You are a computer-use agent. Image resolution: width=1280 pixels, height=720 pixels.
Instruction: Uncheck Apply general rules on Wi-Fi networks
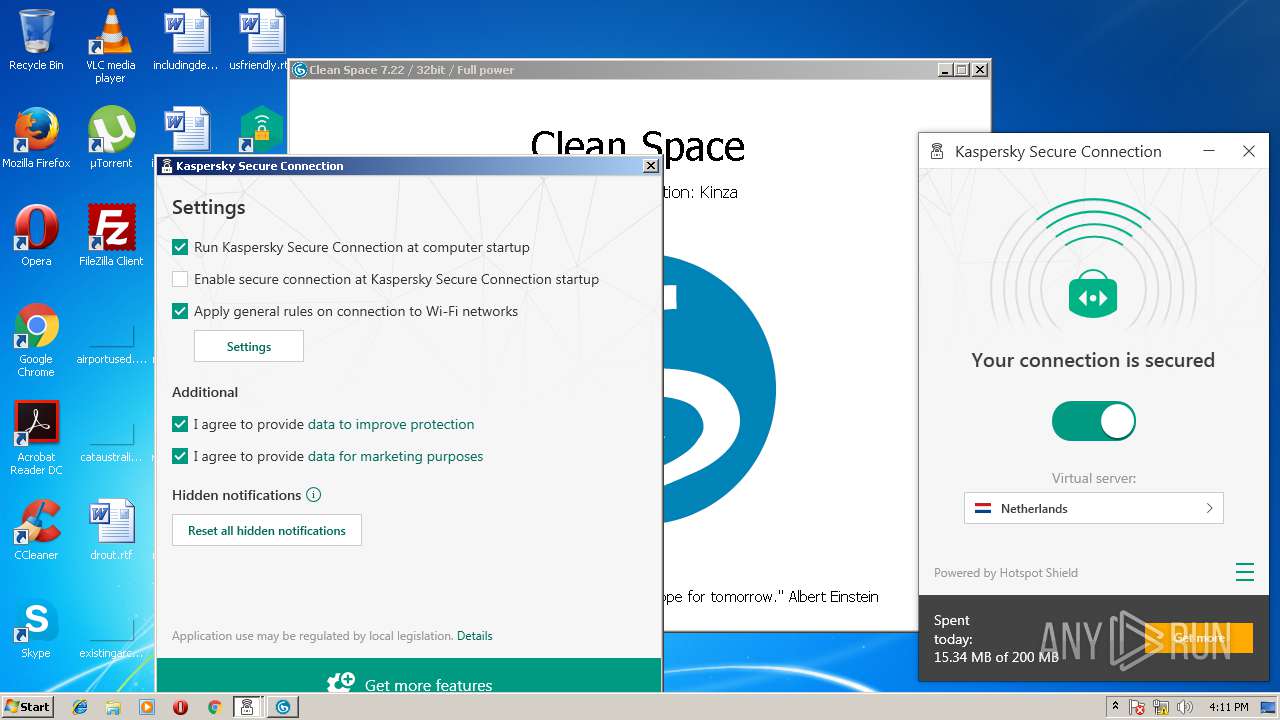click(x=180, y=311)
